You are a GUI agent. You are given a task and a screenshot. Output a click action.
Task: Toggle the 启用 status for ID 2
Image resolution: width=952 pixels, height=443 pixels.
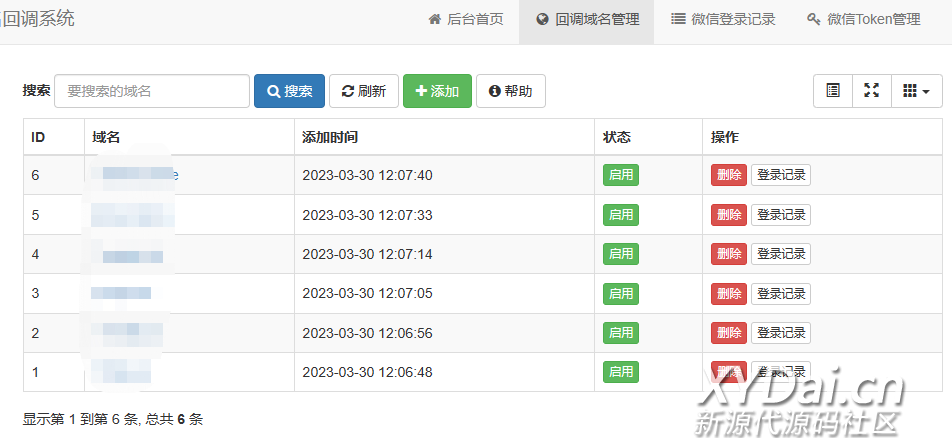pos(621,333)
